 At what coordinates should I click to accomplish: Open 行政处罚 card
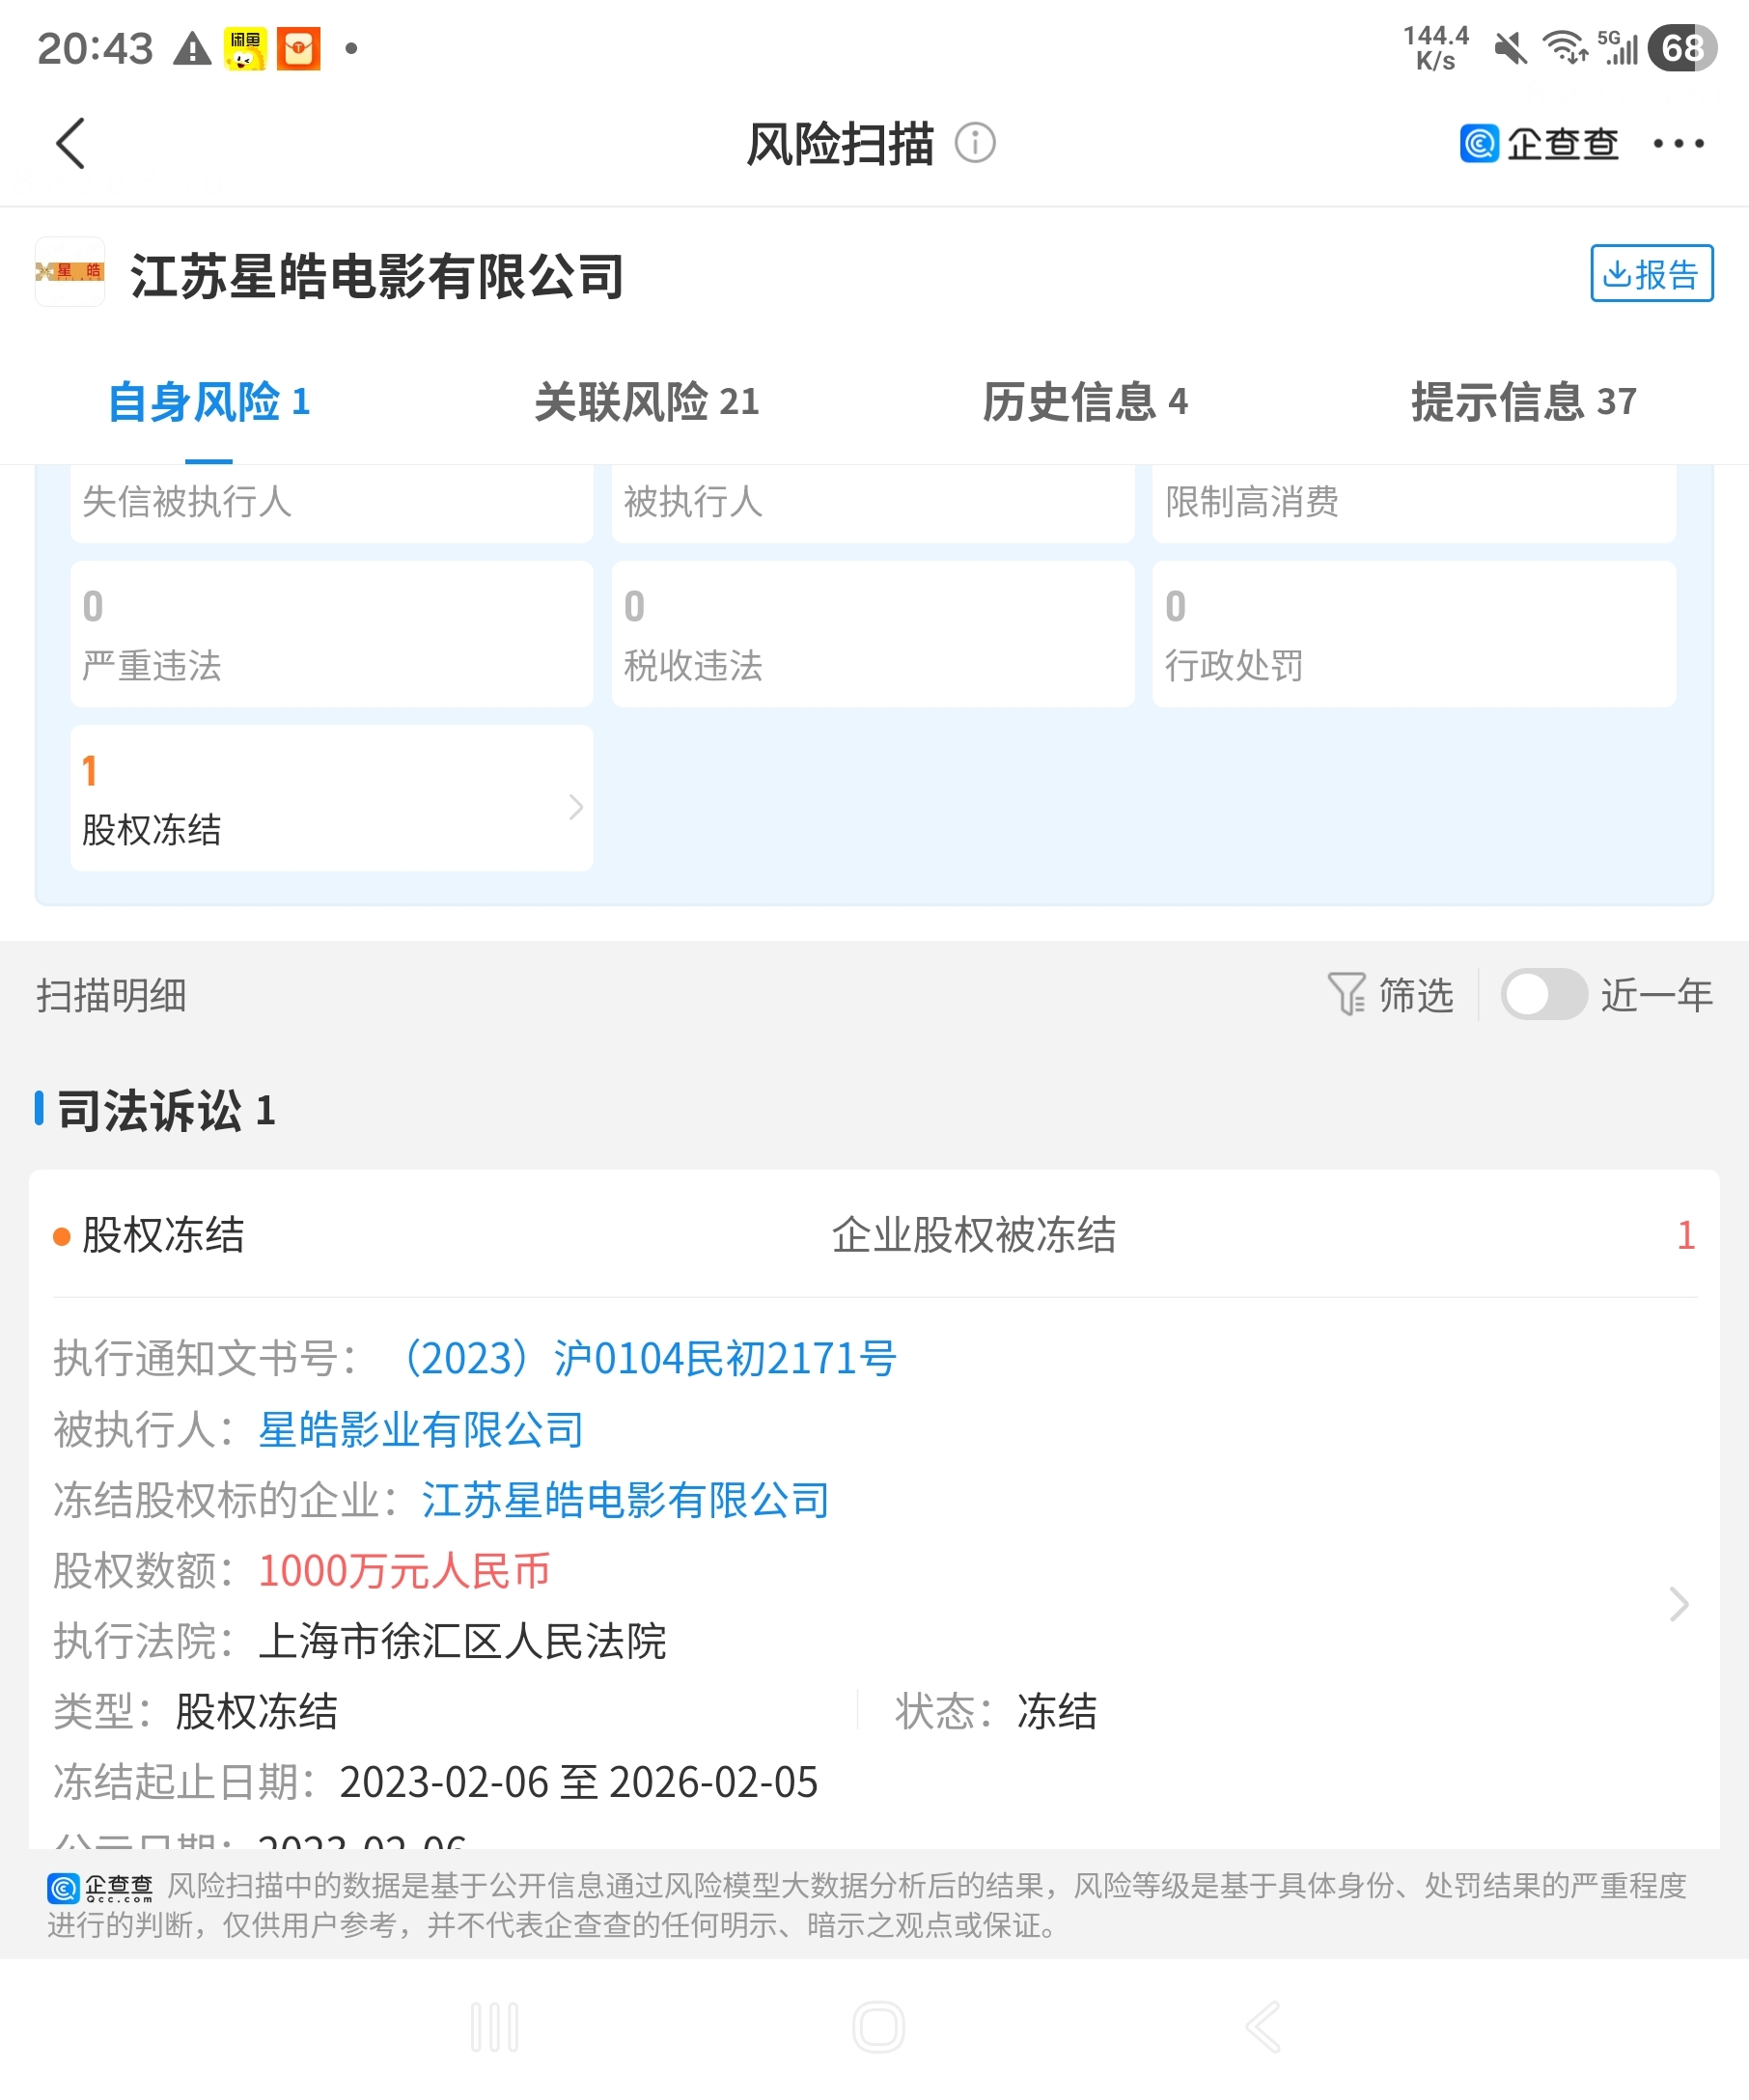[1414, 634]
